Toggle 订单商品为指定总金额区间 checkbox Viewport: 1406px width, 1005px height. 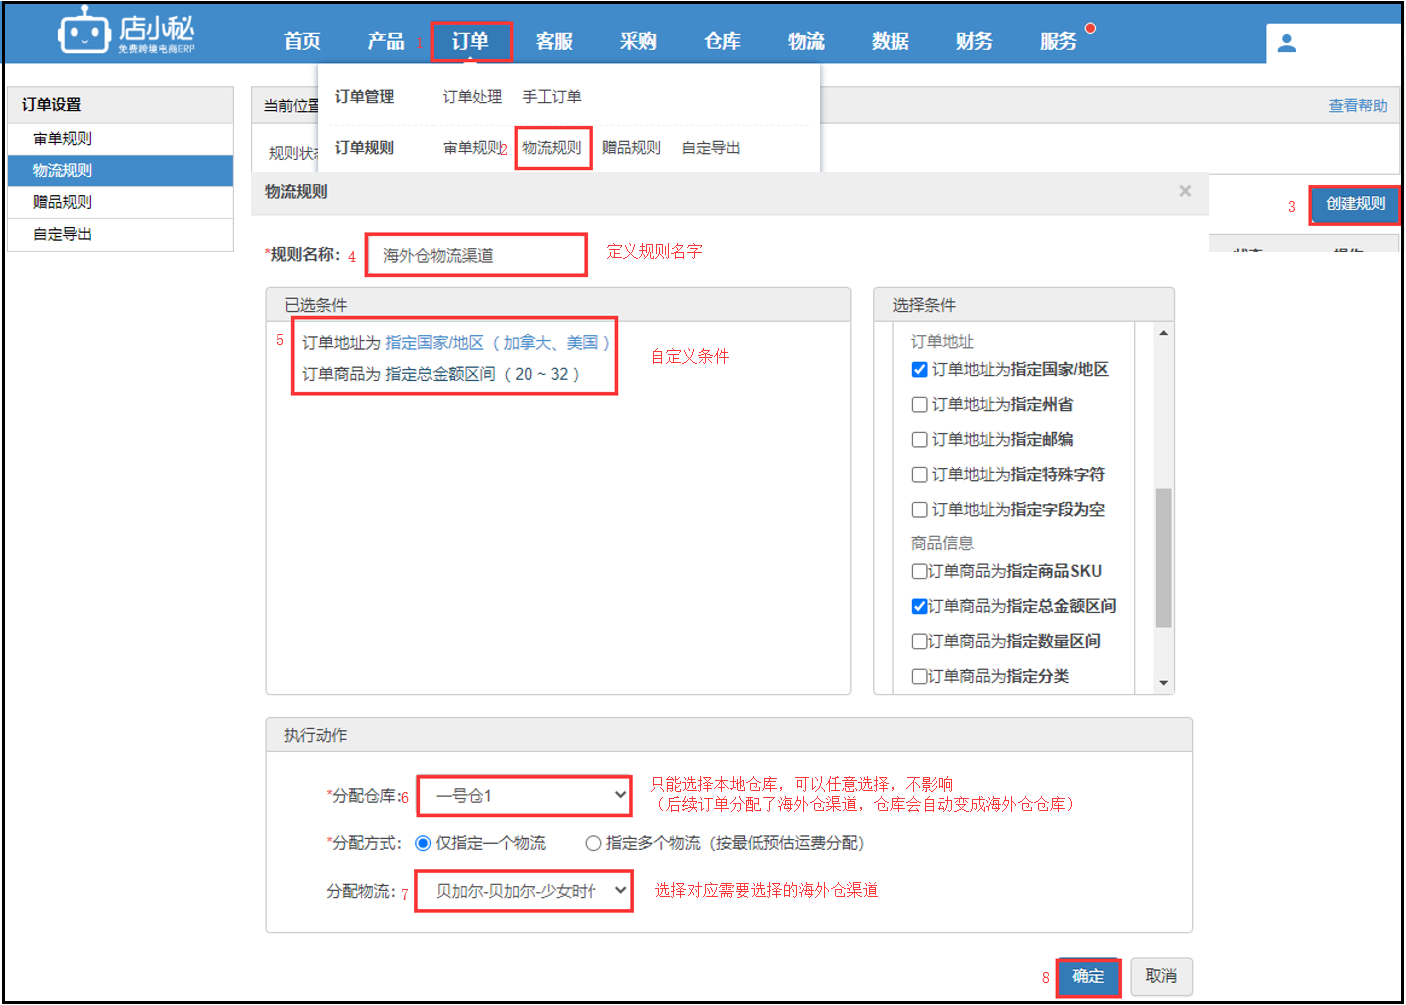919,606
